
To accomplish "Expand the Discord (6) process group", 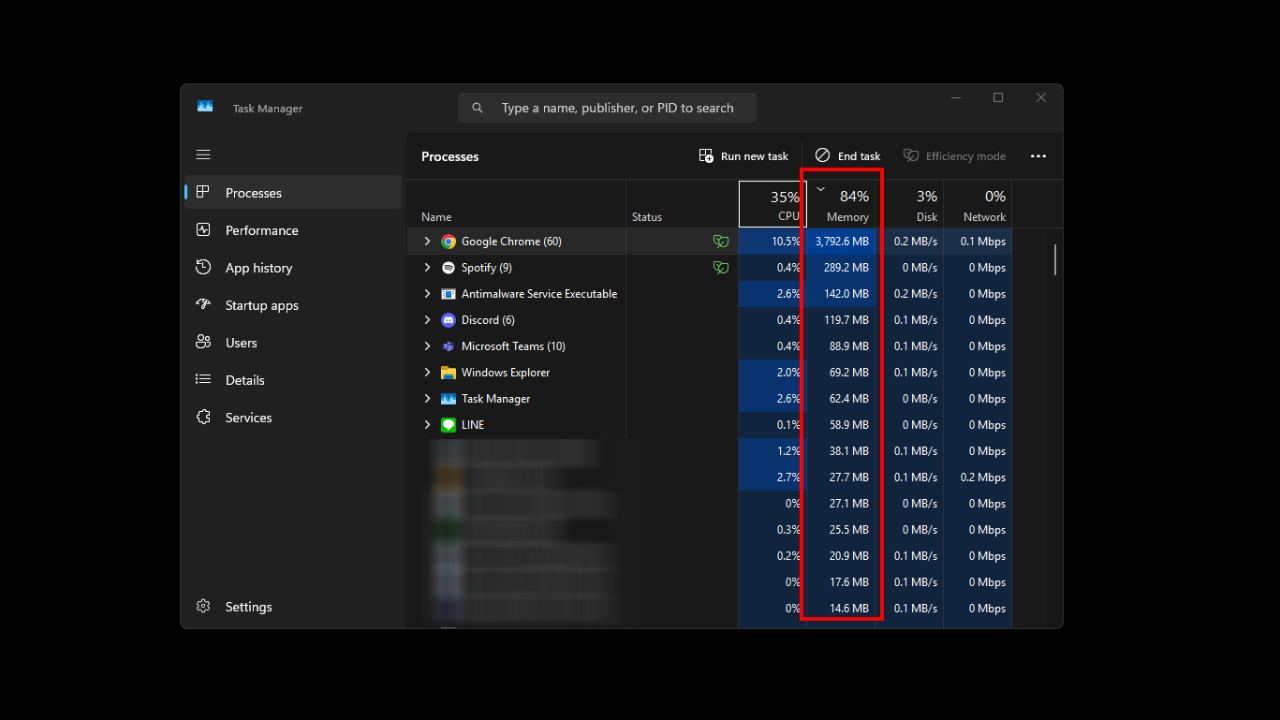I will click(x=427, y=320).
